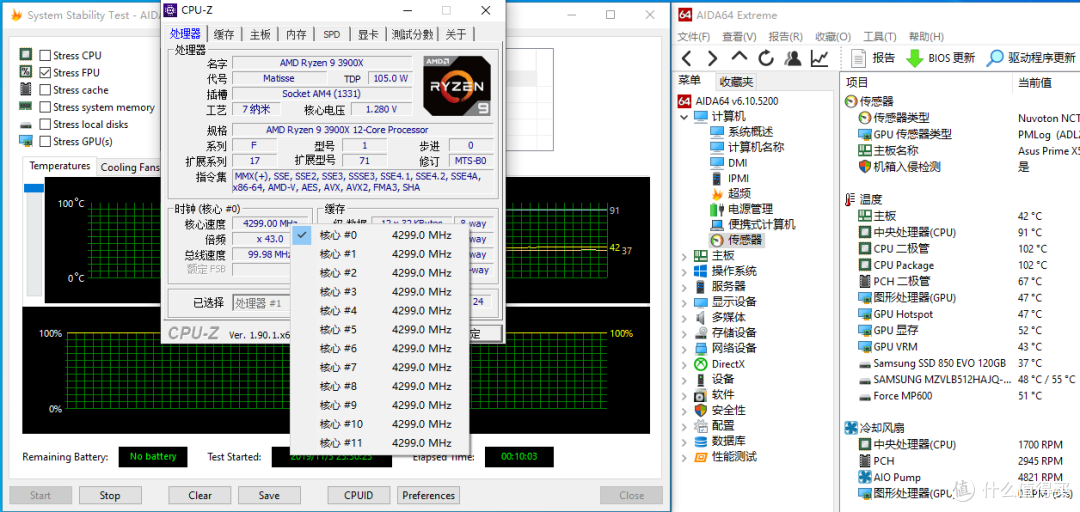Click the 性能测试 benchmark tree item
Image resolution: width=1080 pixels, height=512 pixels.
[726, 456]
